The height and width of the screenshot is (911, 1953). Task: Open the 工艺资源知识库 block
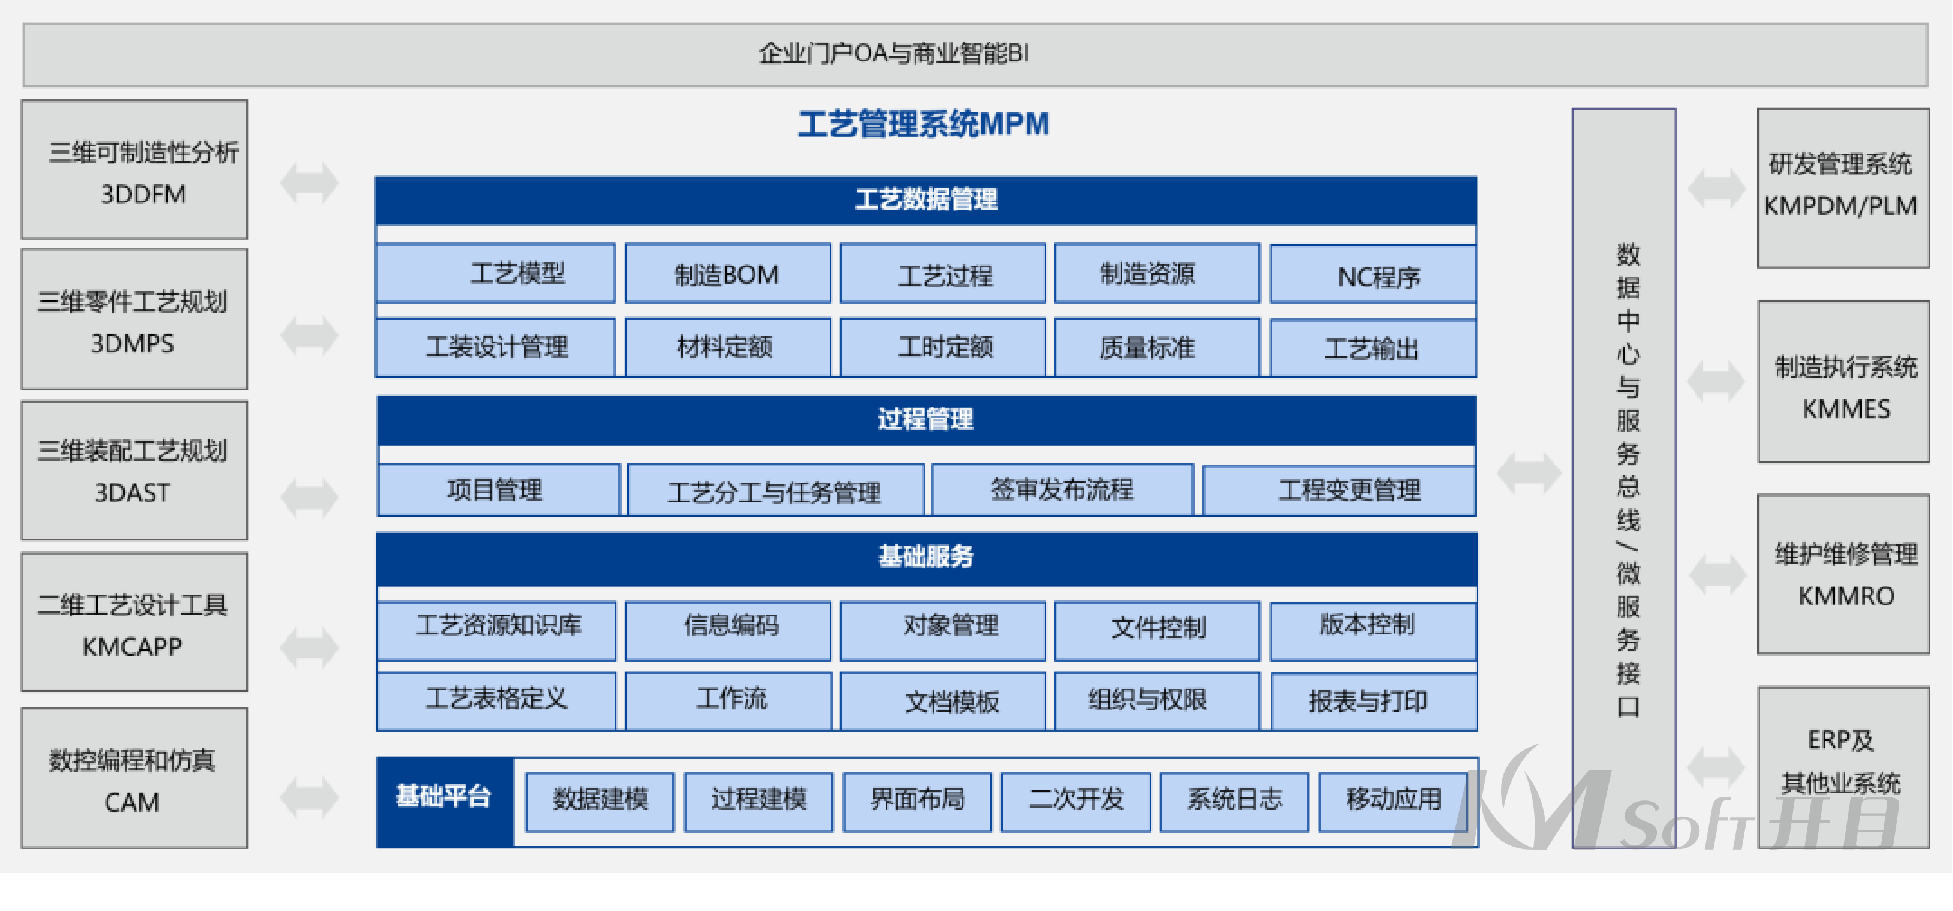(x=495, y=630)
